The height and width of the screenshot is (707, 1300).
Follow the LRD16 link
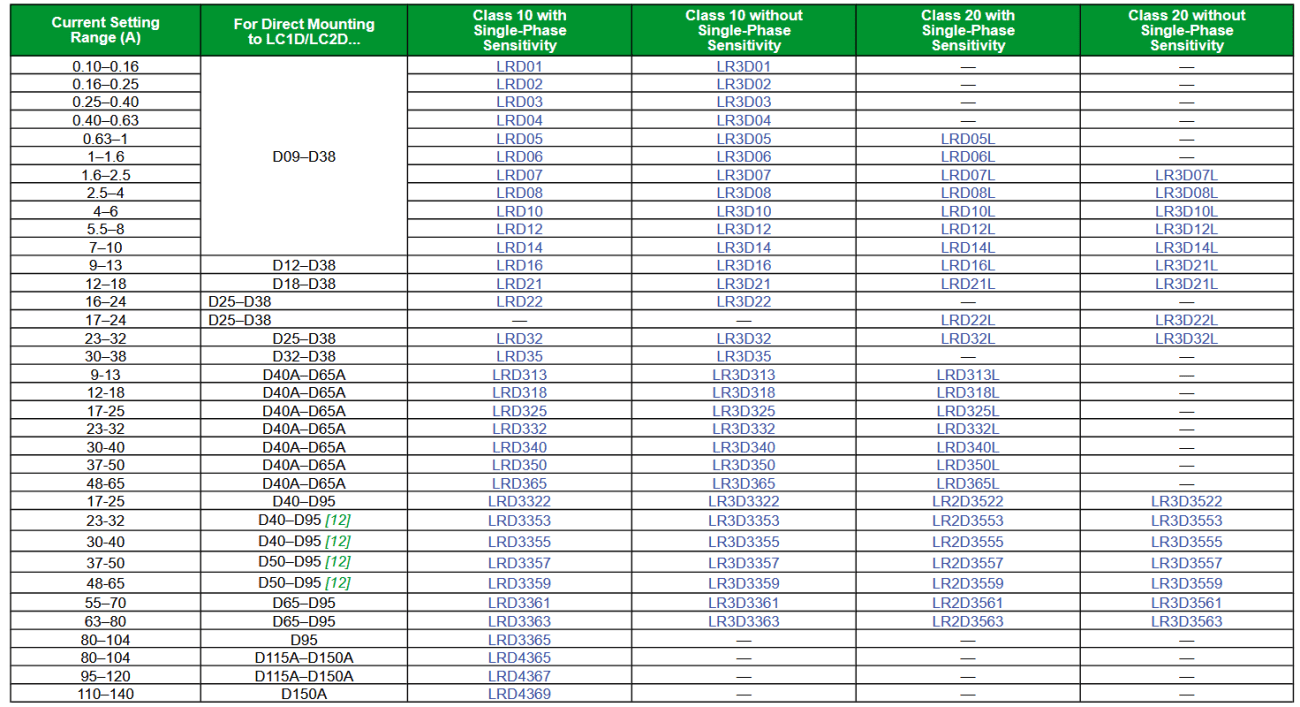pos(519,265)
